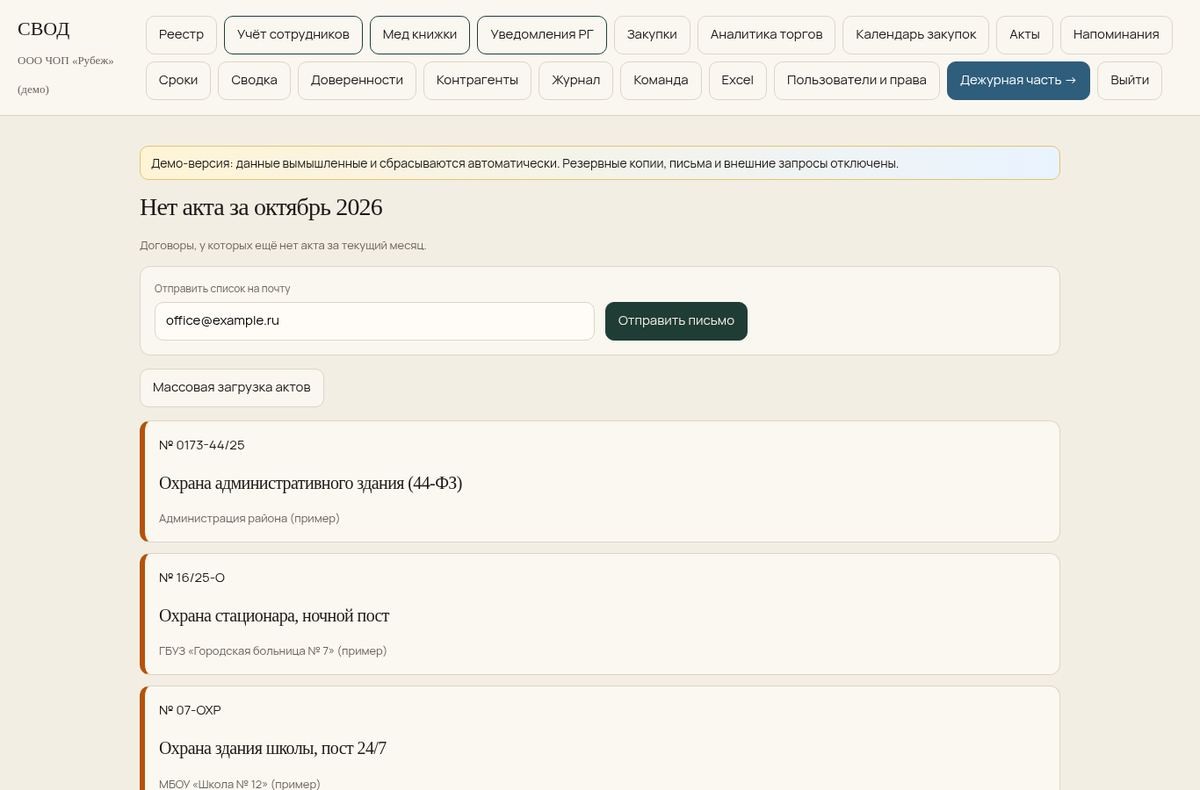Open Мед книжки page

coord(420,35)
